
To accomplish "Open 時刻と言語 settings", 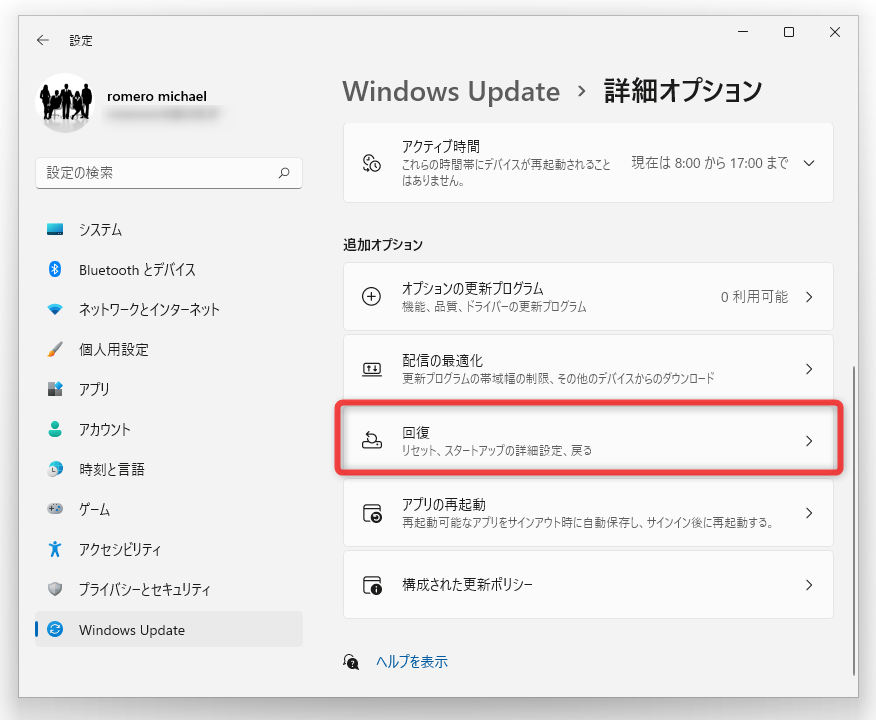I will point(169,469).
